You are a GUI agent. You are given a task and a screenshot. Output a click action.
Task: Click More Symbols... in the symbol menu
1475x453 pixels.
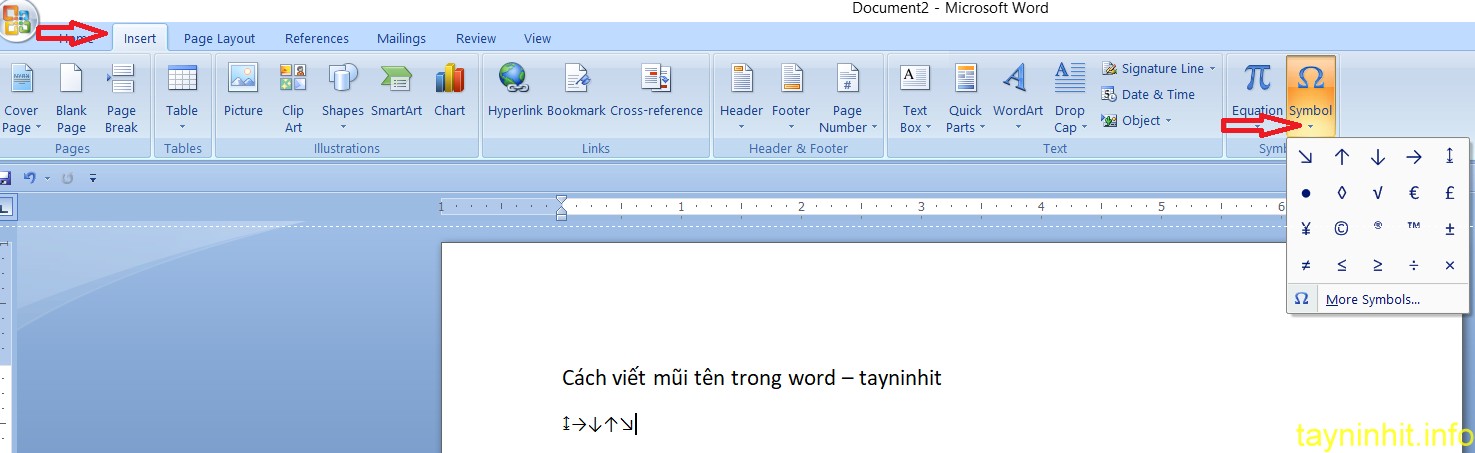(x=1372, y=299)
